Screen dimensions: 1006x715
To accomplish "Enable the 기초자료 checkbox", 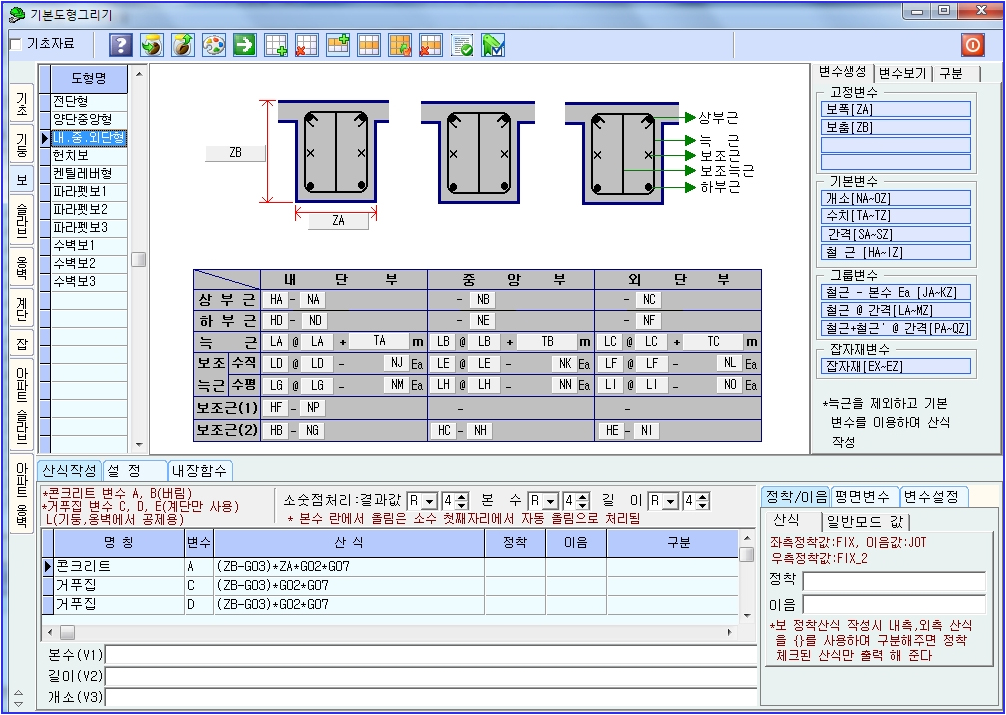I will click(15, 45).
